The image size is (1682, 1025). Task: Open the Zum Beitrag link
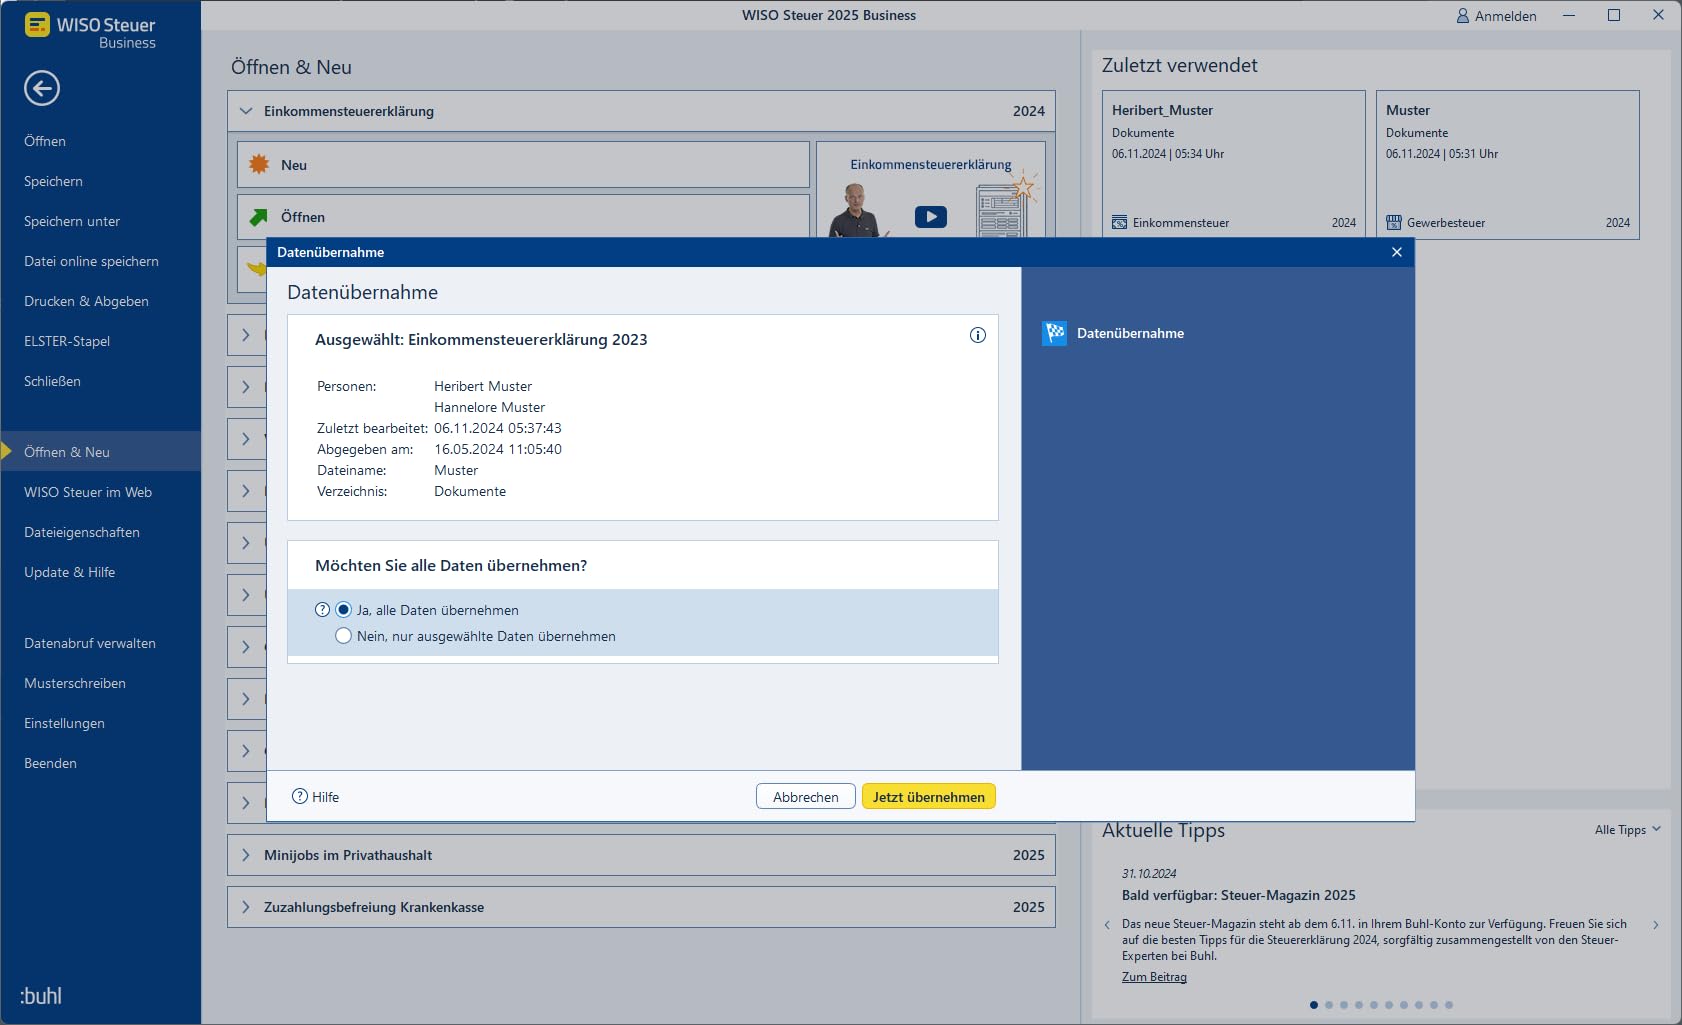pos(1154,977)
